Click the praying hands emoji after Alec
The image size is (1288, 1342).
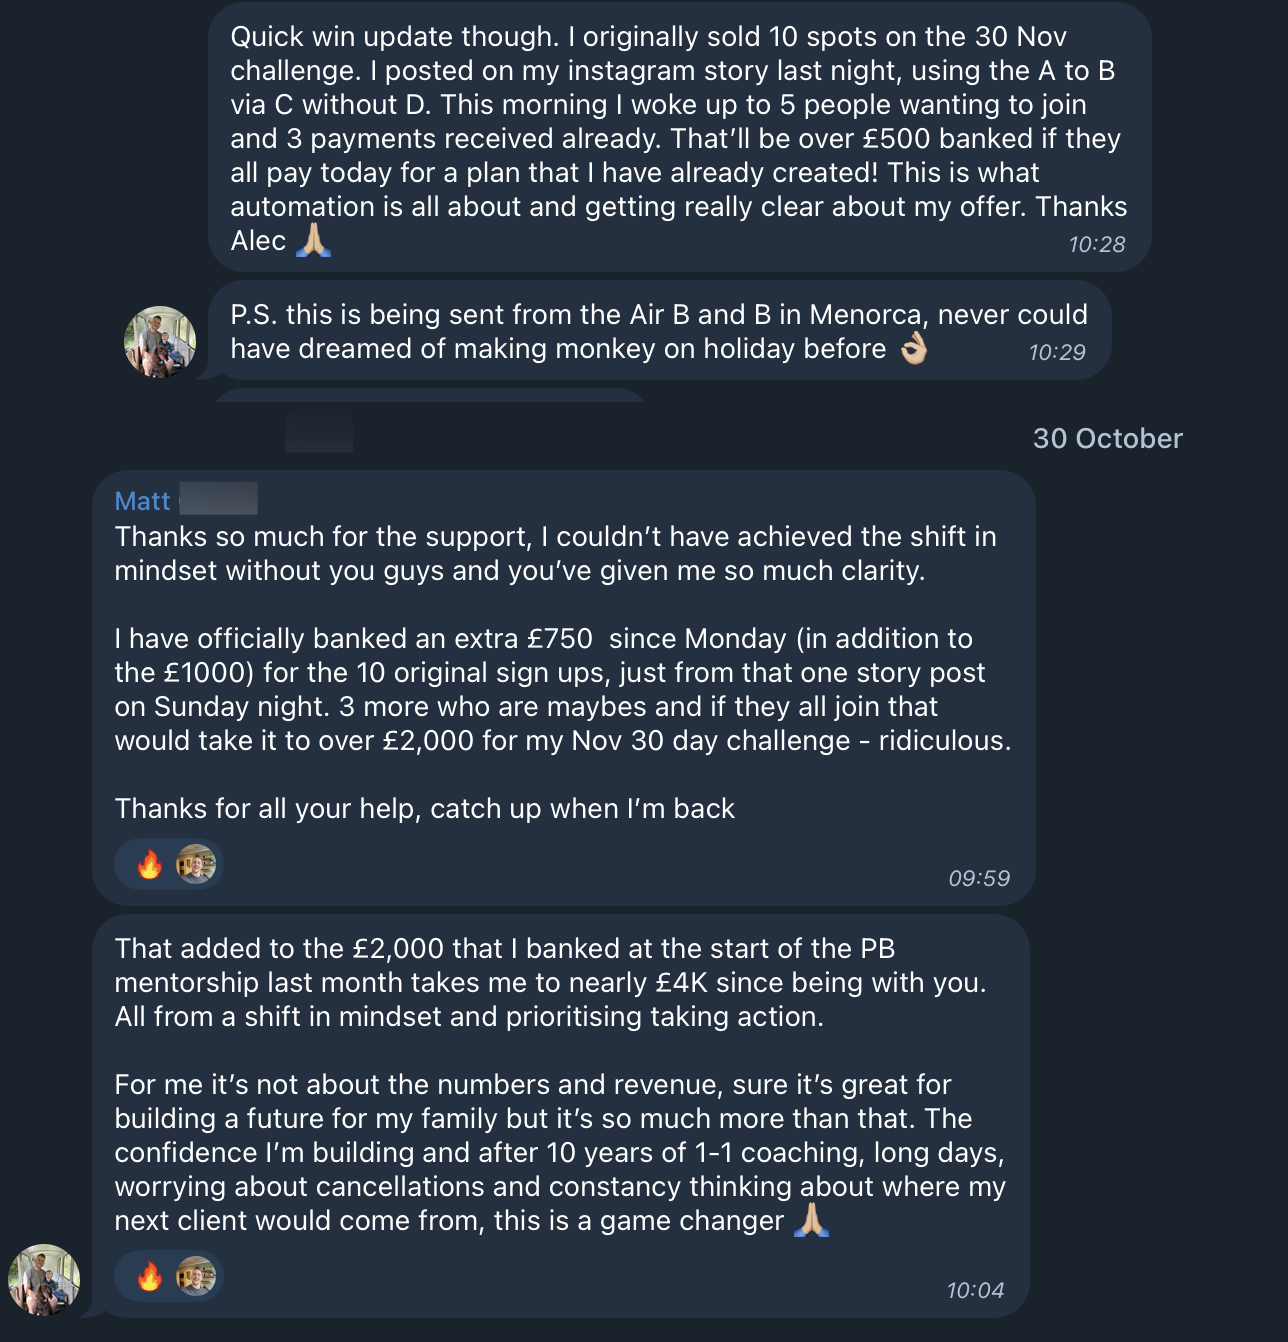(314, 240)
